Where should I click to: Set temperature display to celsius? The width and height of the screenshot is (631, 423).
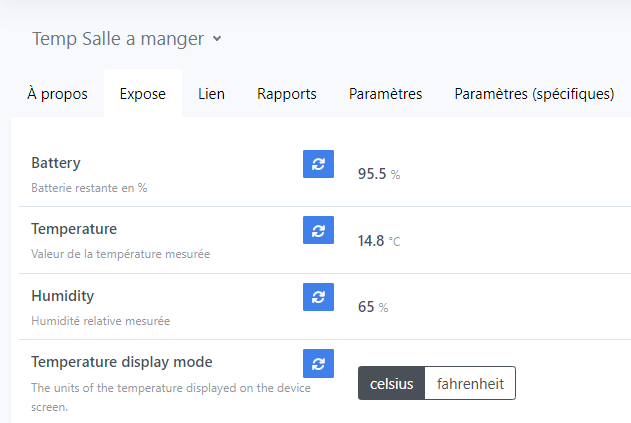point(391,384)
